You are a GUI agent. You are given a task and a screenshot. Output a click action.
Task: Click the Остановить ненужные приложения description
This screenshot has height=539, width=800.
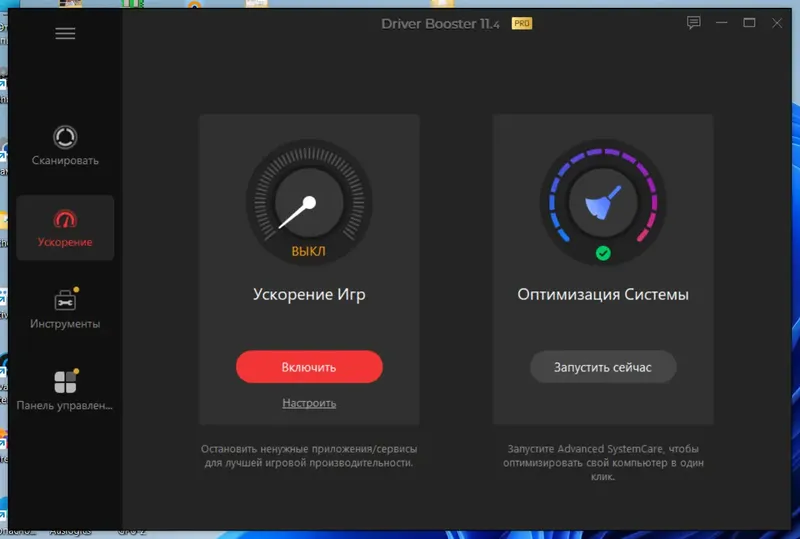(309, 456)
